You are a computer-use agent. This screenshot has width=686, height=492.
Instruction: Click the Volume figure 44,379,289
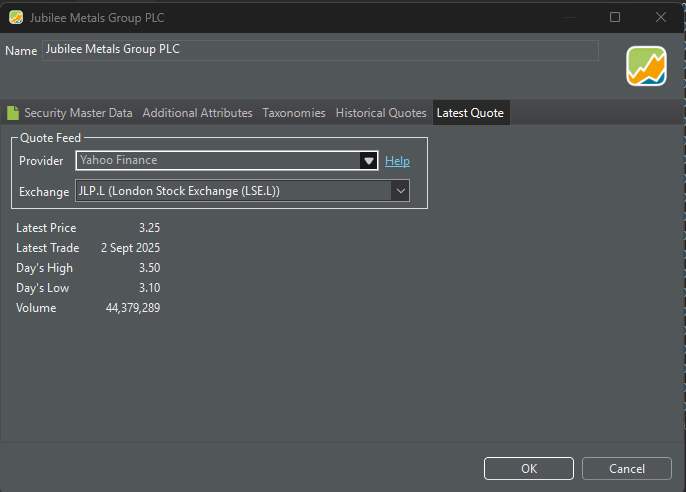click(133, 308)
